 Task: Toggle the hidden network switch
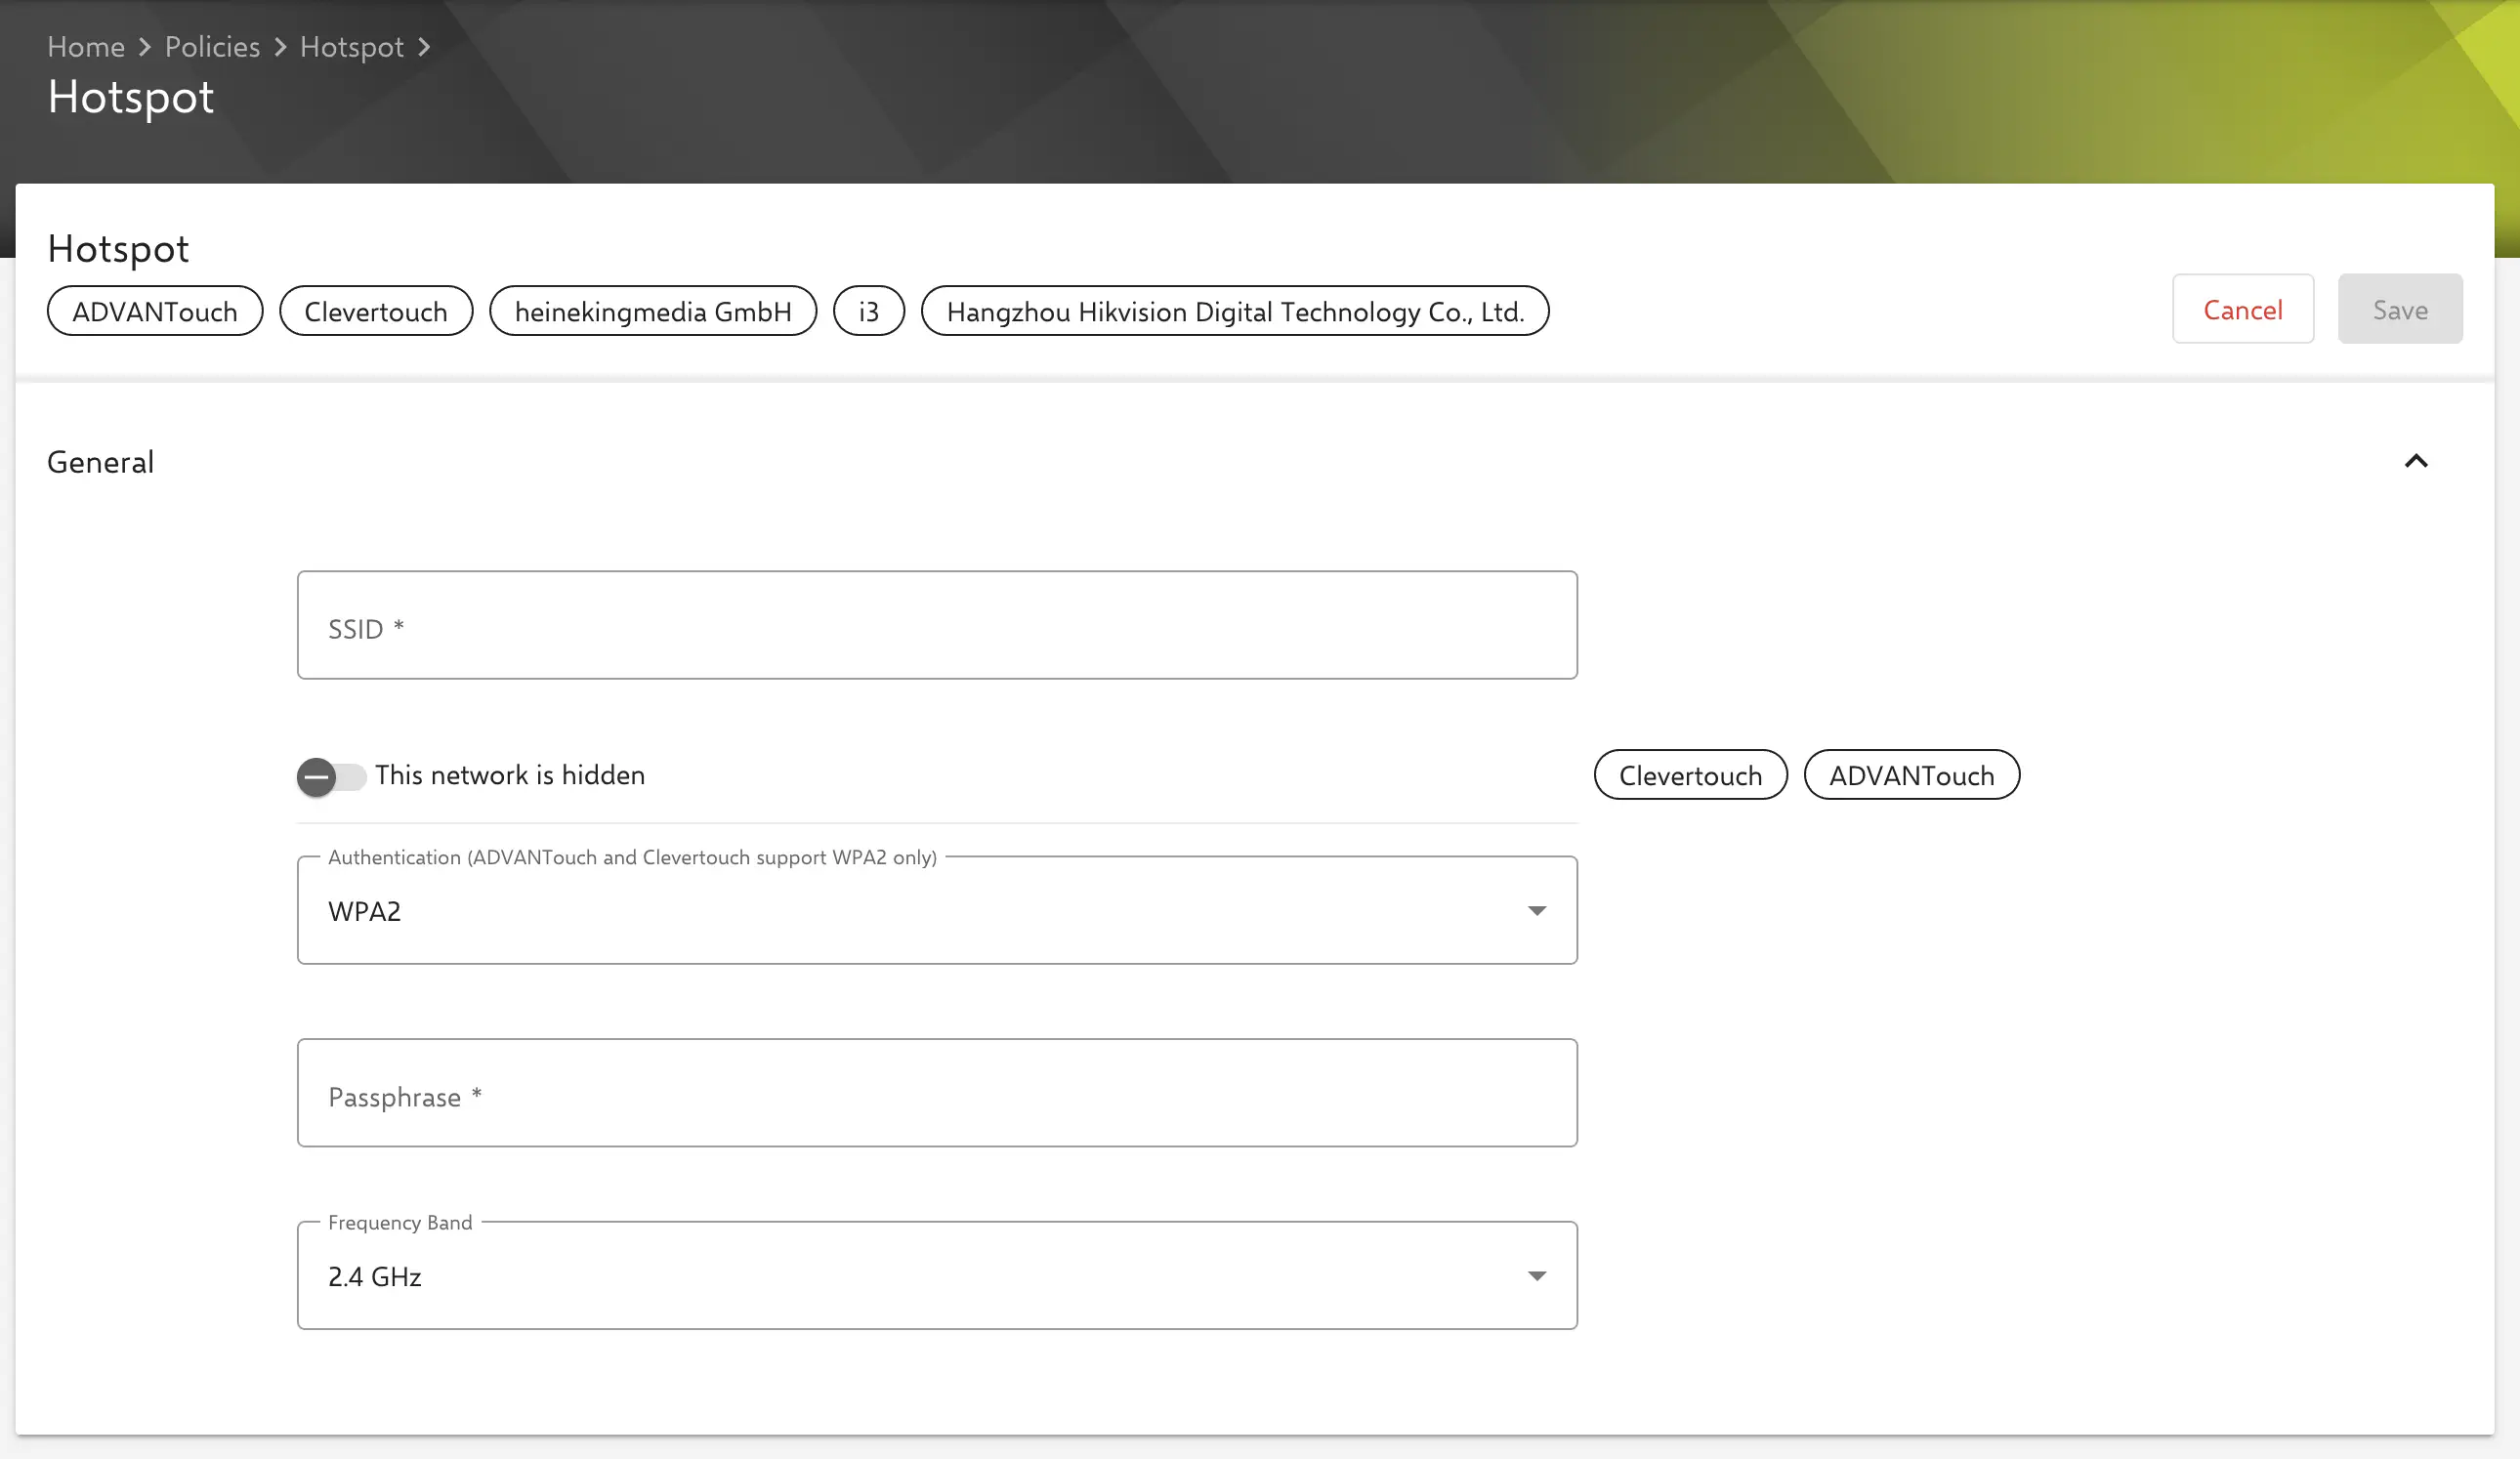[x=330, y=777]
